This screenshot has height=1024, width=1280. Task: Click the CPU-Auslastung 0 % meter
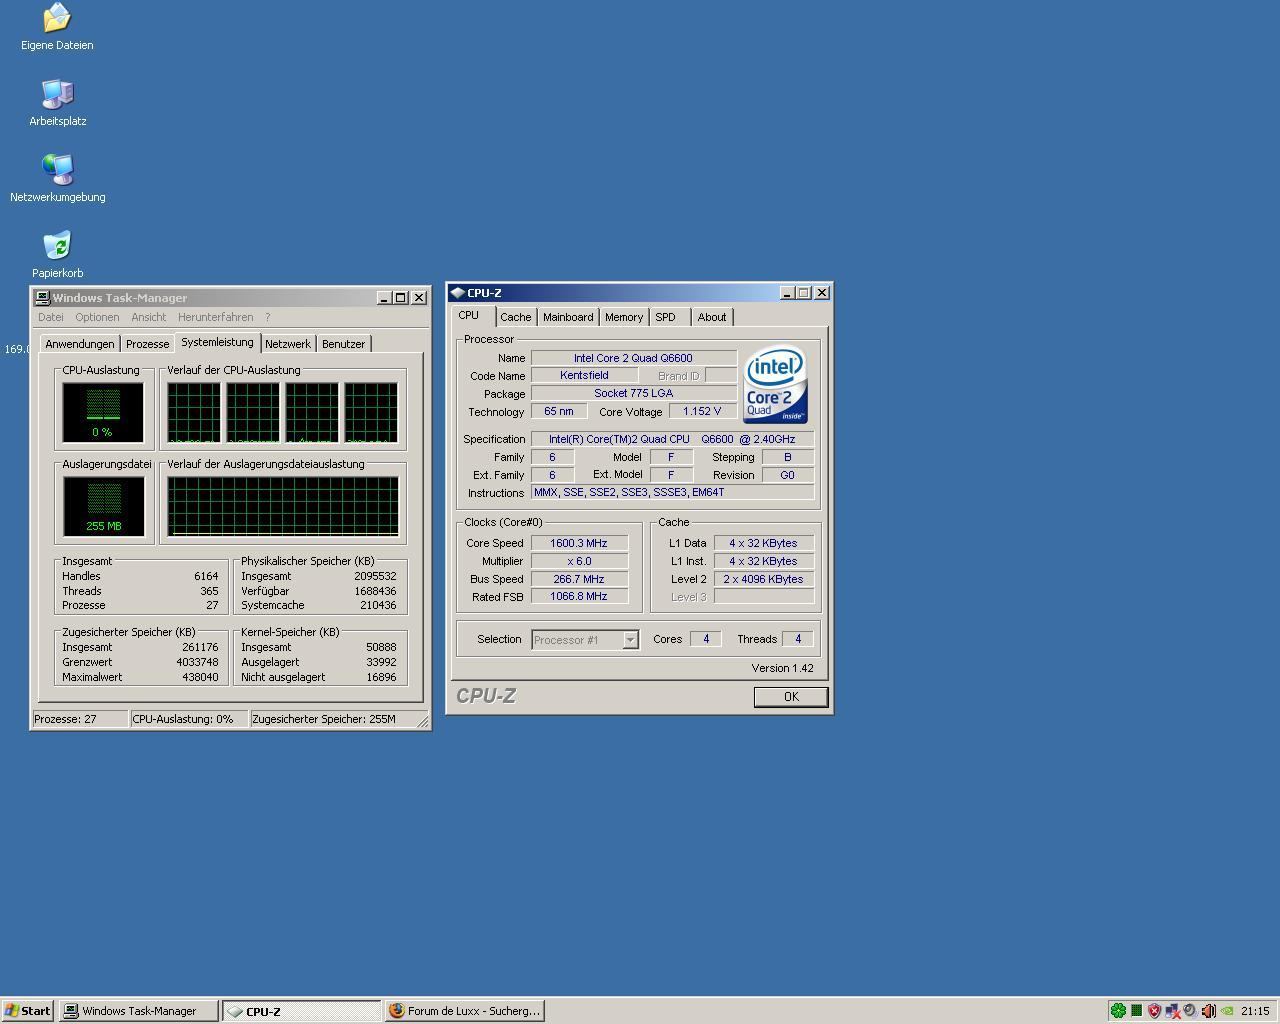coord(103,412)
